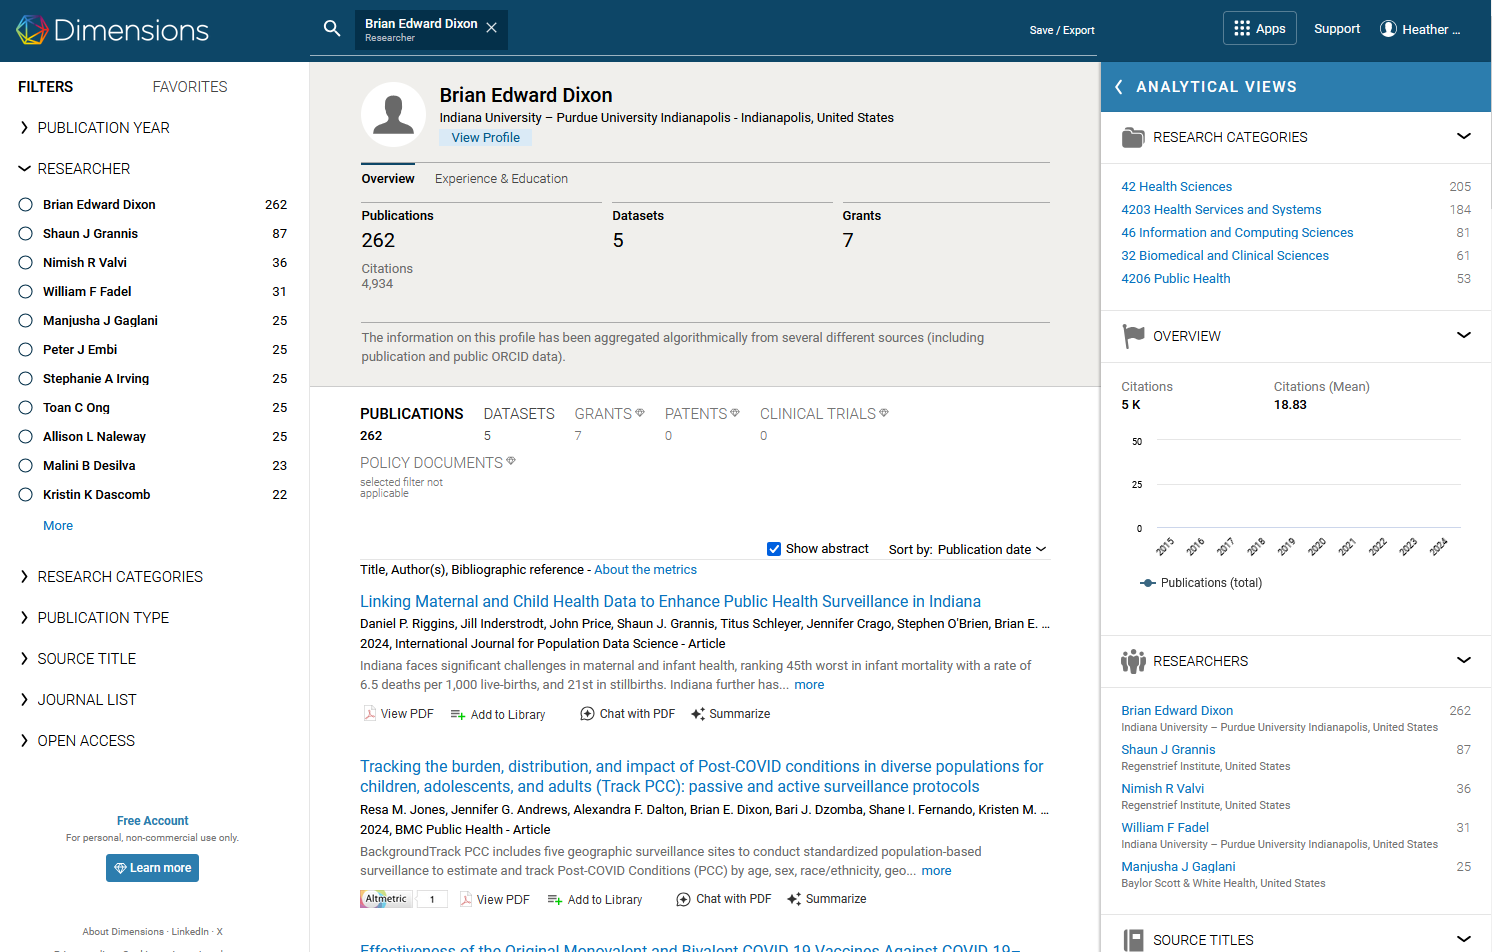
Task: Open the Linking Maternal and Child Health title
Action: (670, 602)
